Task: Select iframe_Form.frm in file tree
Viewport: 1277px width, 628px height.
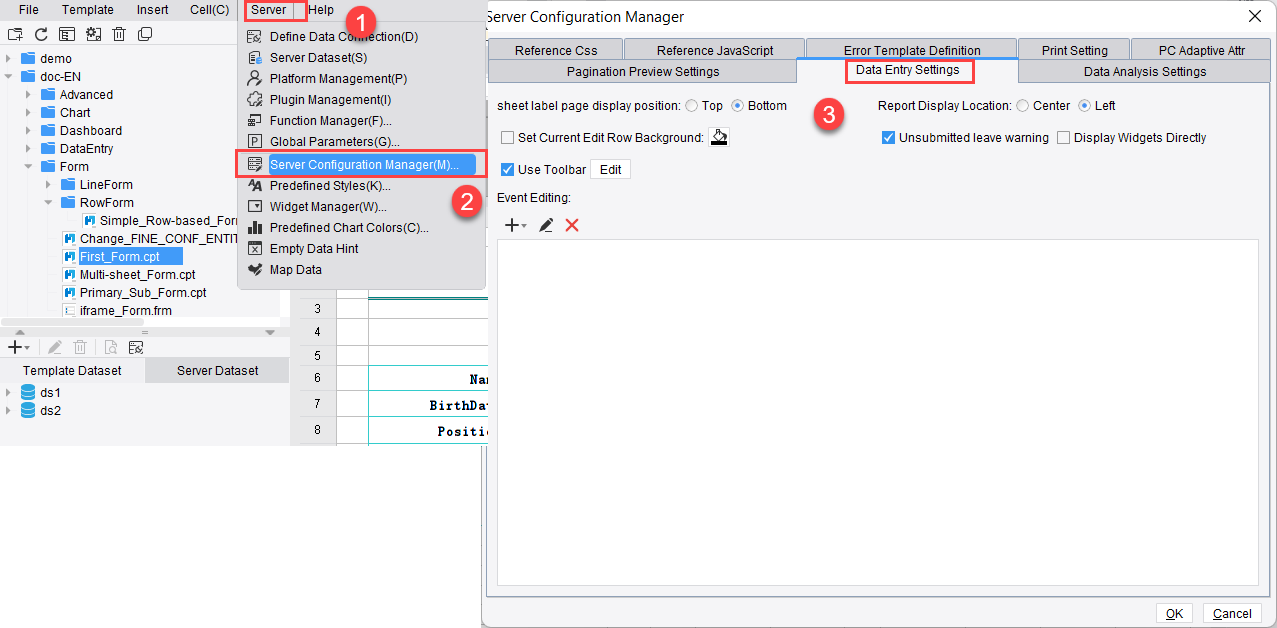Action: coord(126,311)
